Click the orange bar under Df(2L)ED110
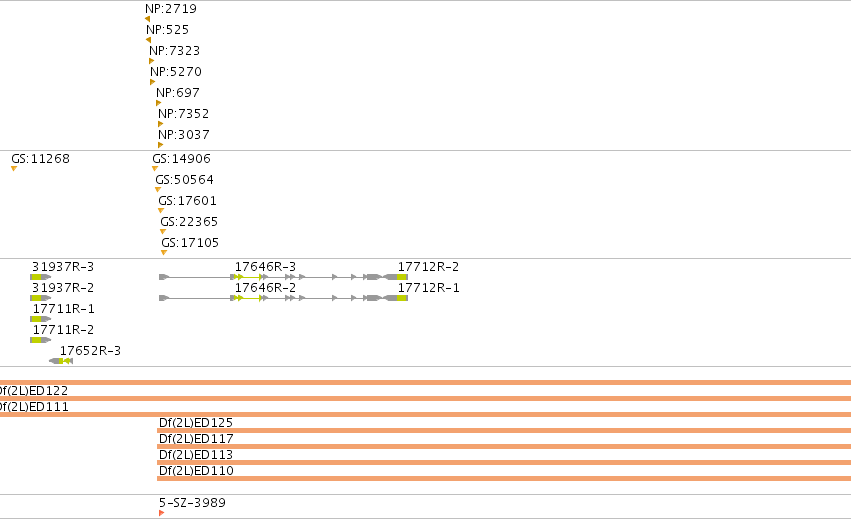The height and width of the screenshot is (519, 851). tap(504, 478)
